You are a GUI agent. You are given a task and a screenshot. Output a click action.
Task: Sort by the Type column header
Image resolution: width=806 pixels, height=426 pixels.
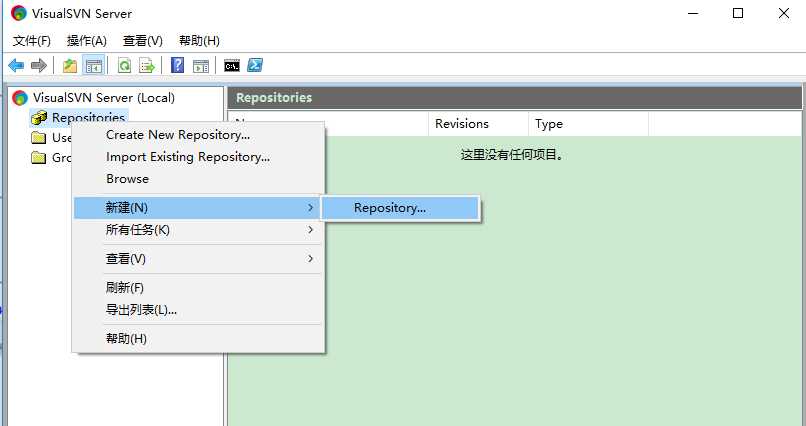[588, 124]
